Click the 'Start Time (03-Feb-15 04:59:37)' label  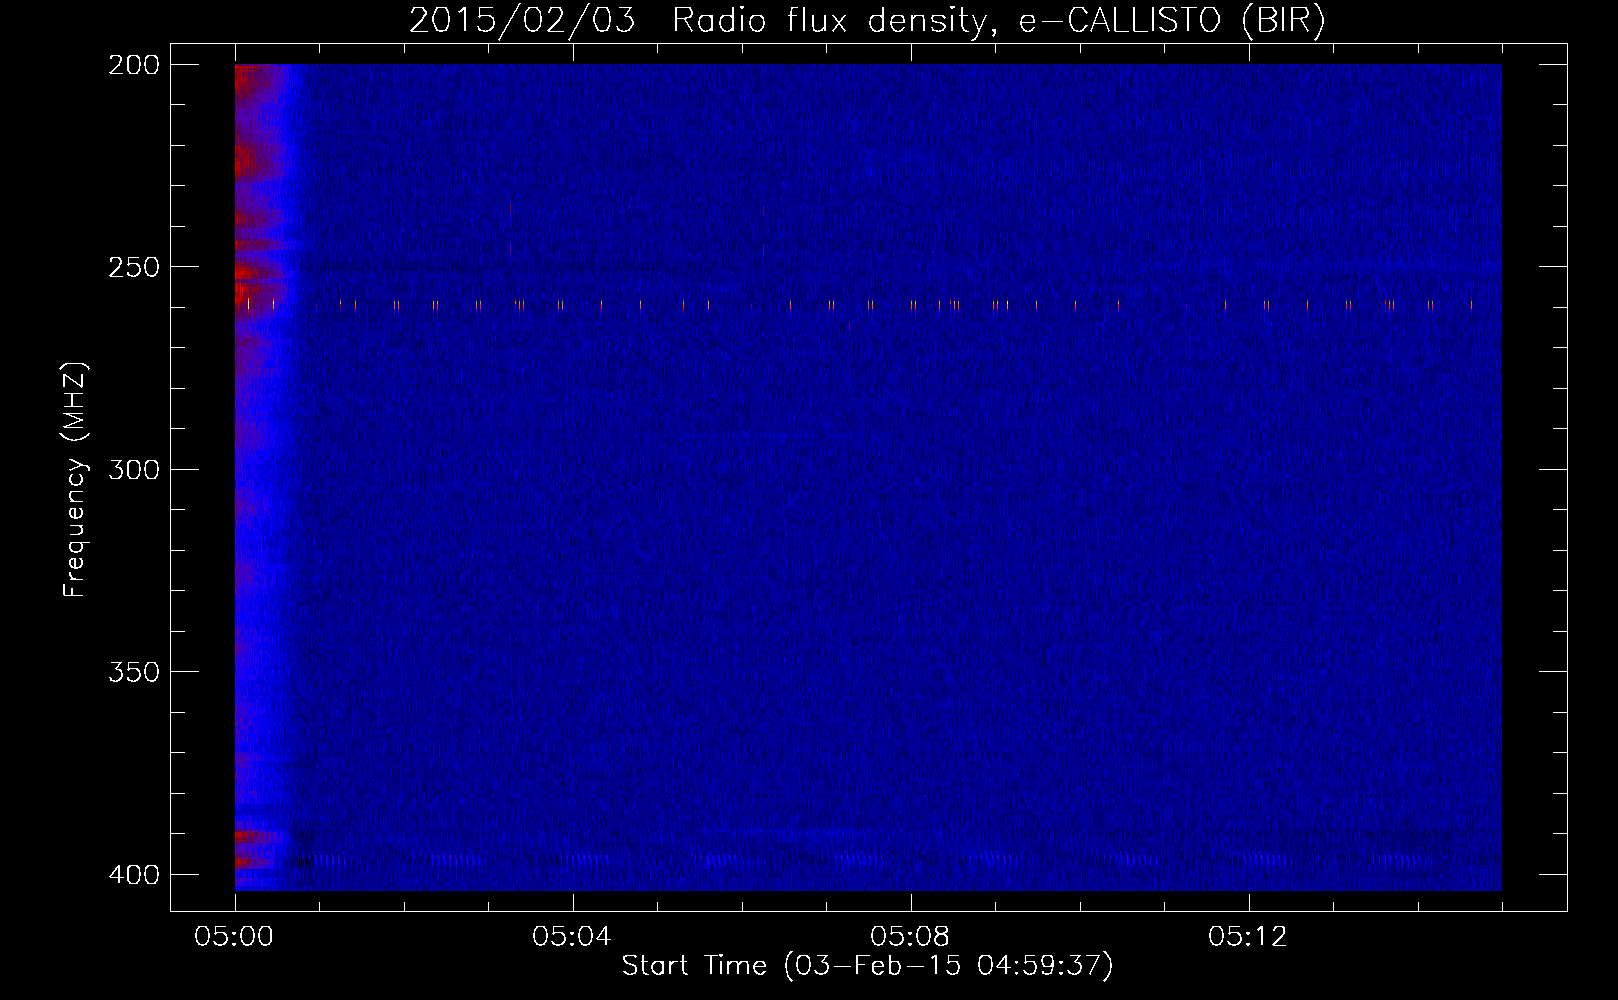867,966
